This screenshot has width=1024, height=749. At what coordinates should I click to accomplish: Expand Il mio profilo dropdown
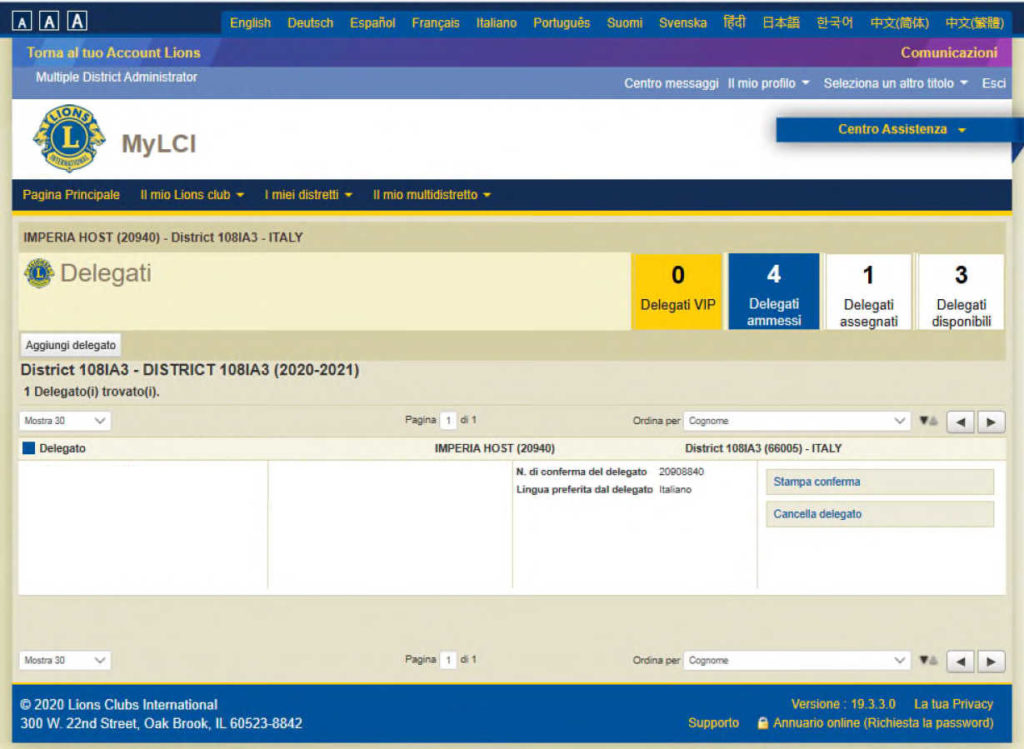769,83
